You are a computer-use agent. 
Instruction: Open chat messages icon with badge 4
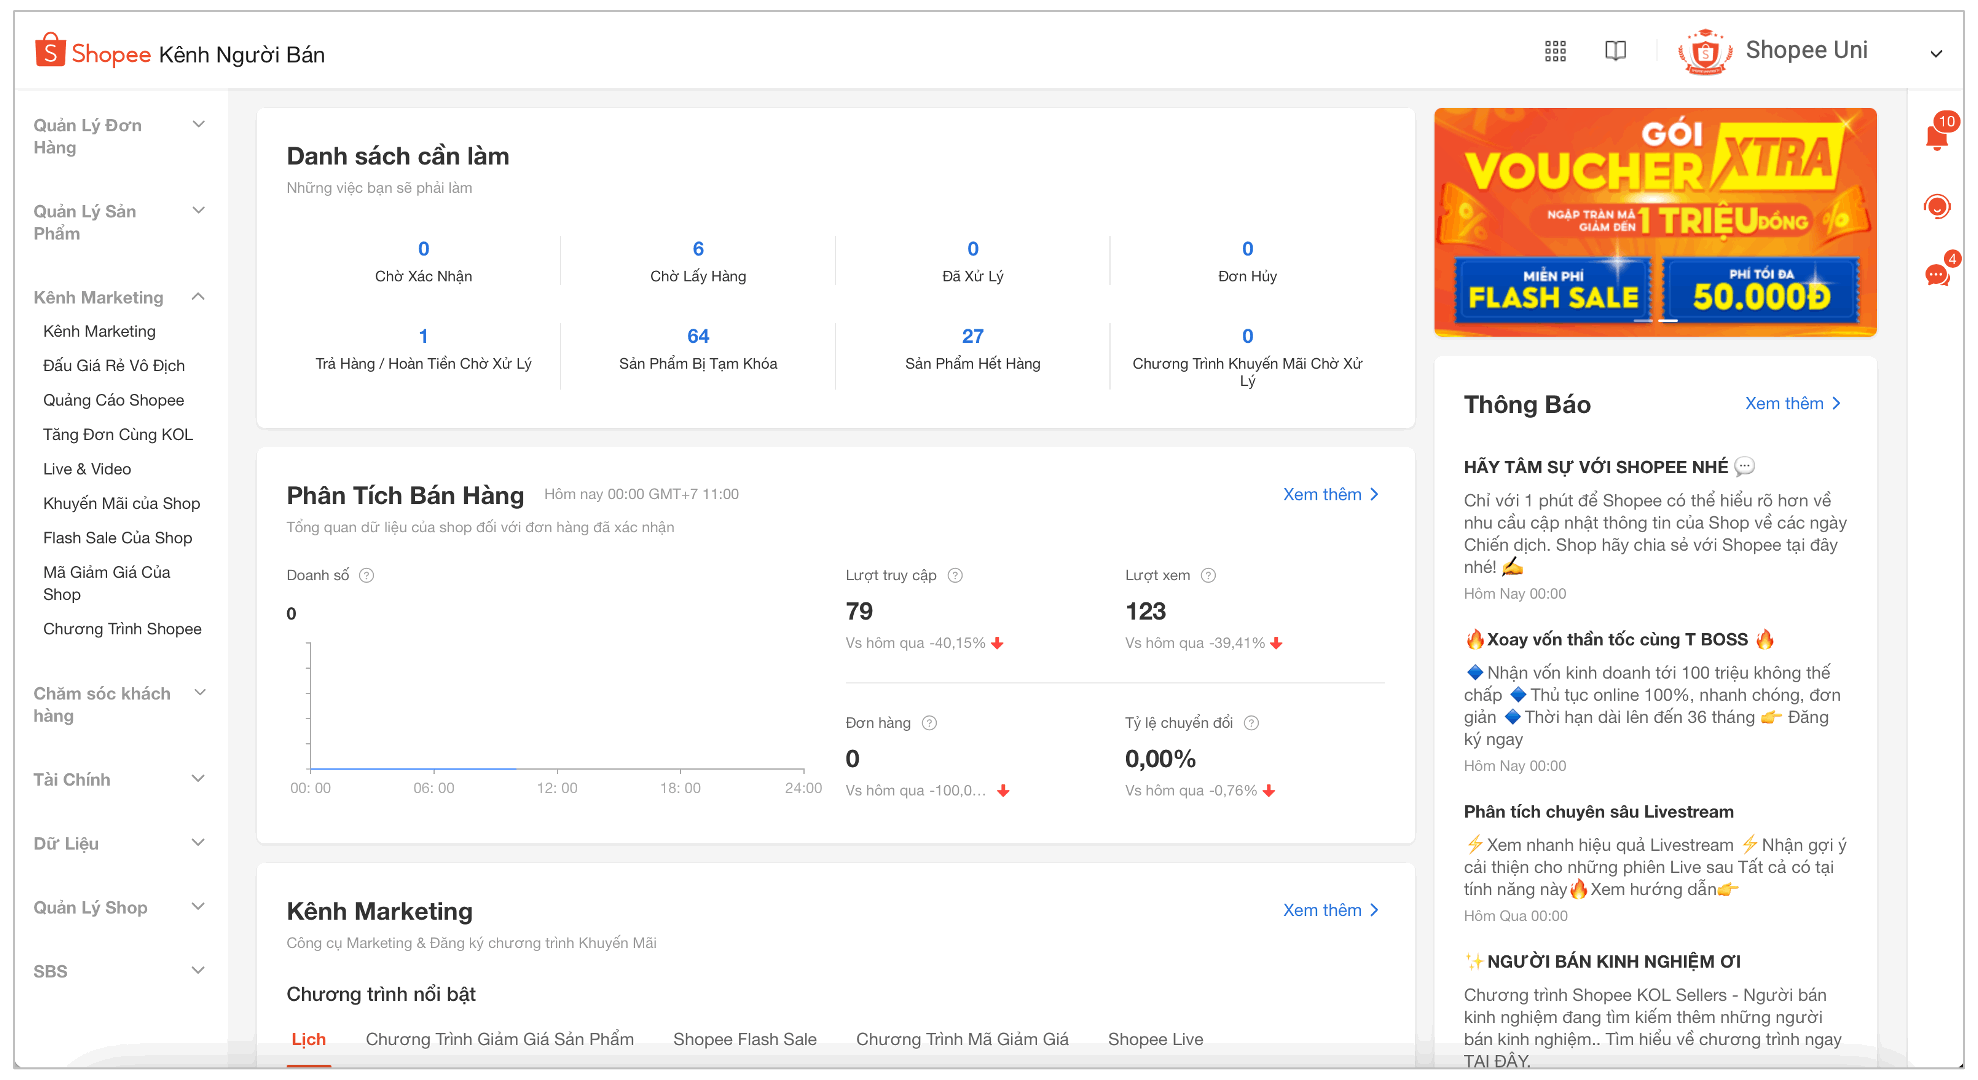click(1937, 274)
